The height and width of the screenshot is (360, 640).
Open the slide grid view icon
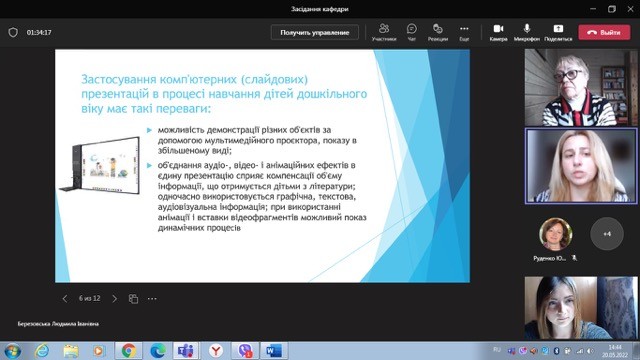pos(133,299)
